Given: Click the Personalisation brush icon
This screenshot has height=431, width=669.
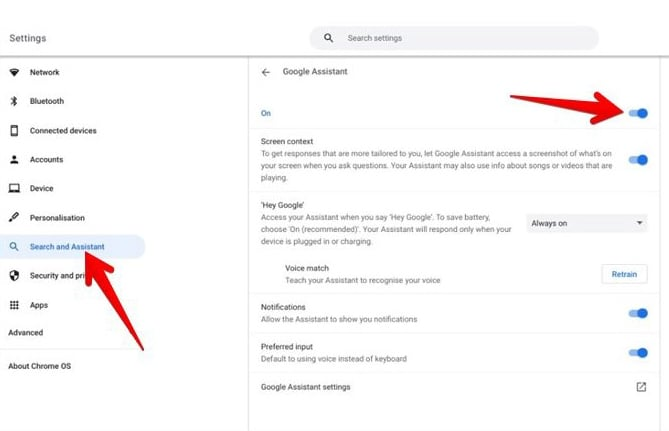Looking at the screenshot, I should coord(14,217).
